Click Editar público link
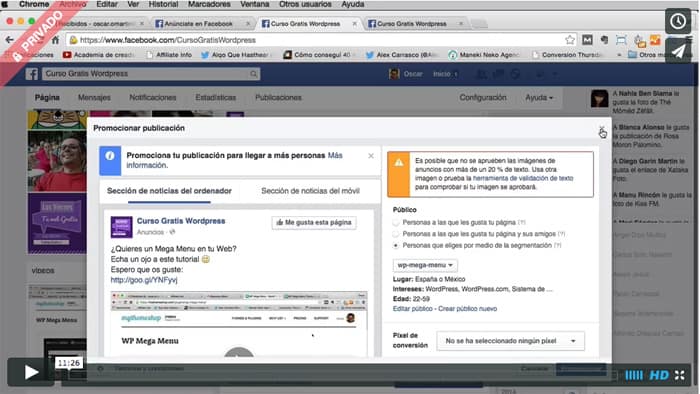Image resolution: width=700 pixels, height=394 pixels. click(x=412, y=309)
